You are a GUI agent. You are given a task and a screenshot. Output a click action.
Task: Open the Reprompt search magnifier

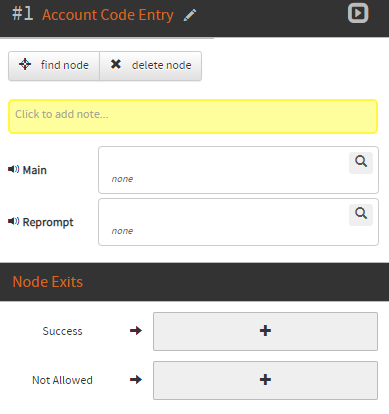(x=361, y=214)
